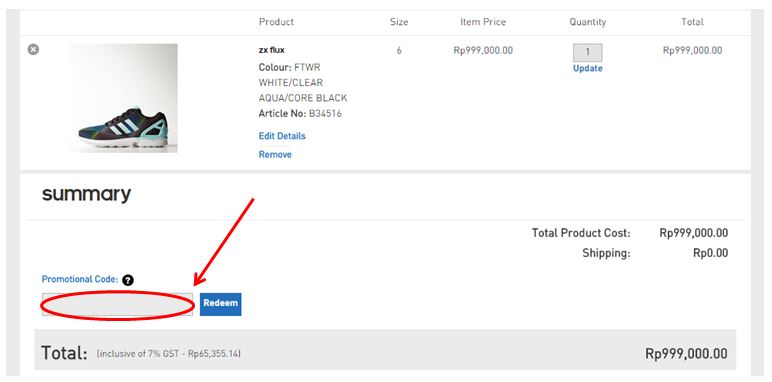Click the Quantity column header

(x=588, y=22)
